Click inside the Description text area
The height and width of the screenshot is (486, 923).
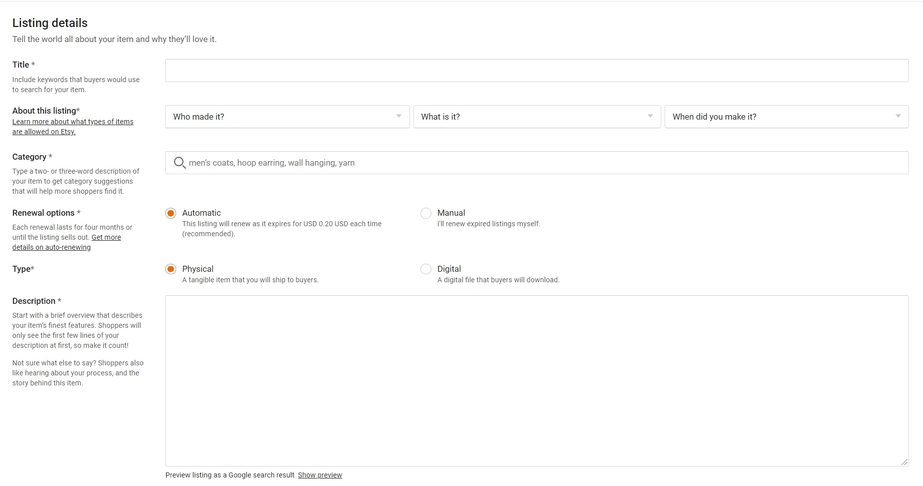[x=537, y=381]
